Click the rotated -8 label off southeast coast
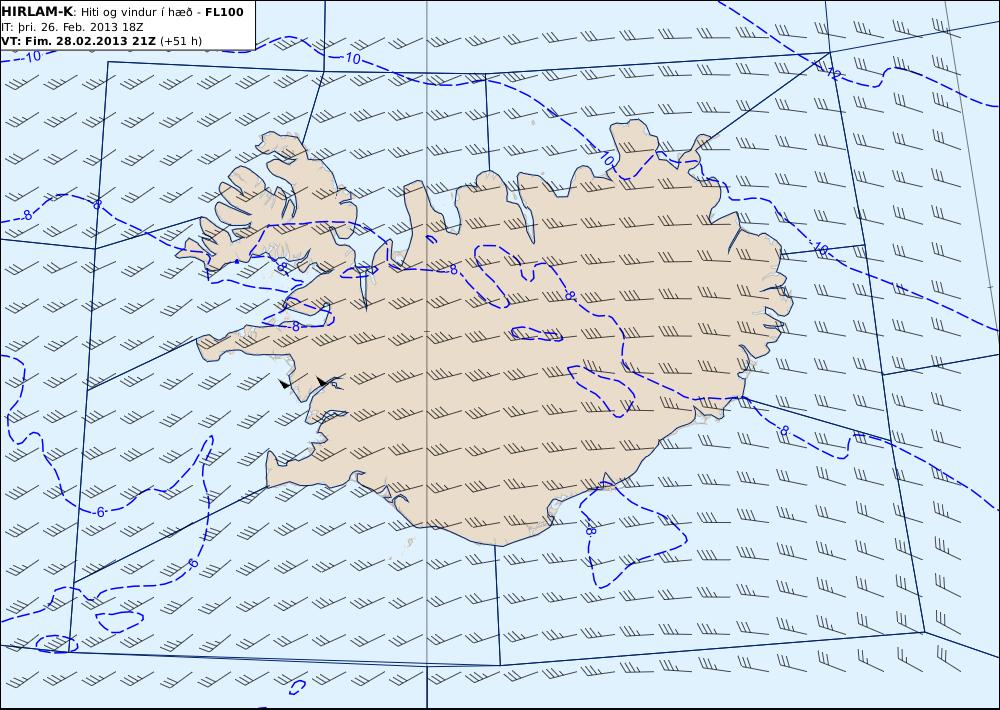 [591, 529]
